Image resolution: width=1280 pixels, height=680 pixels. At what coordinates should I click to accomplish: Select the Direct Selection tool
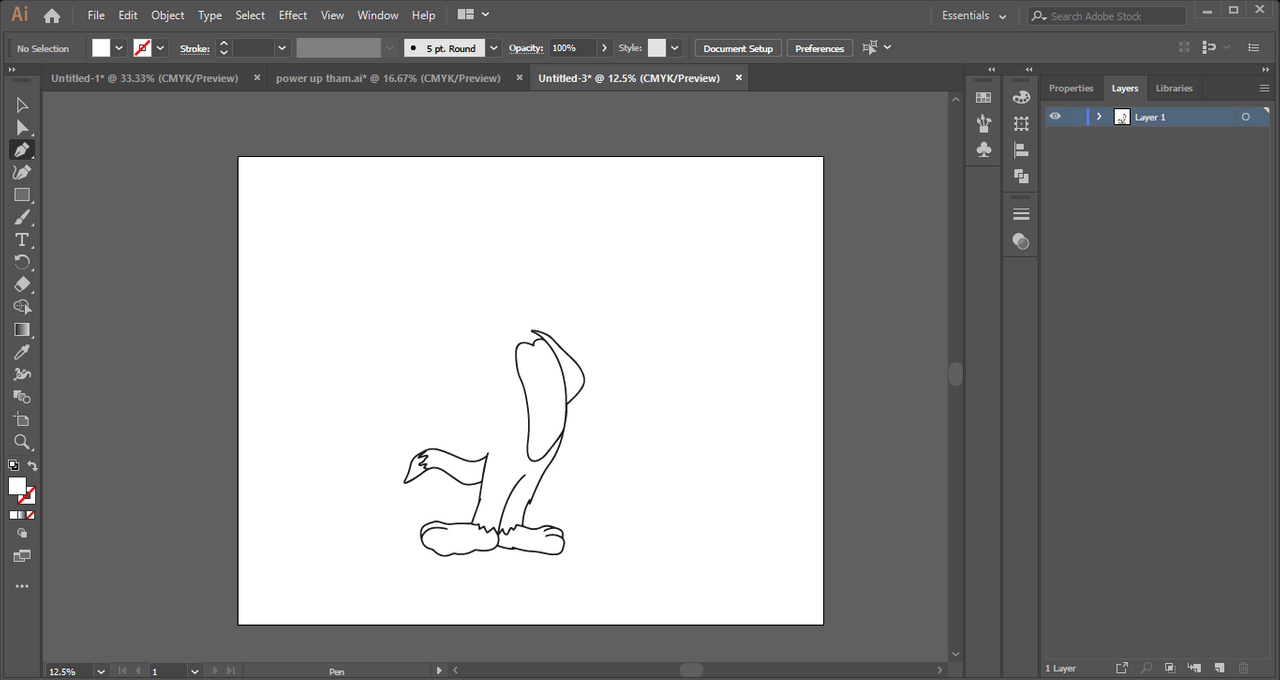click(22, 128)
